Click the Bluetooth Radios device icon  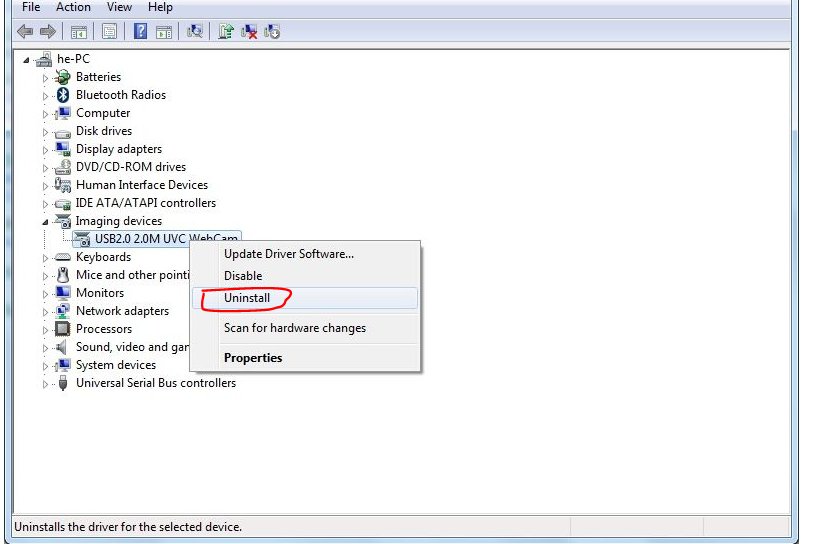tap(63, 95)
